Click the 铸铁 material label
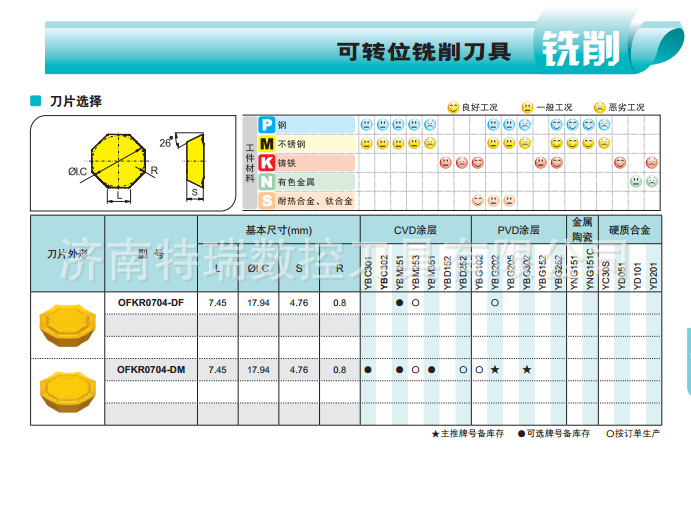 (x=286, y=163)
